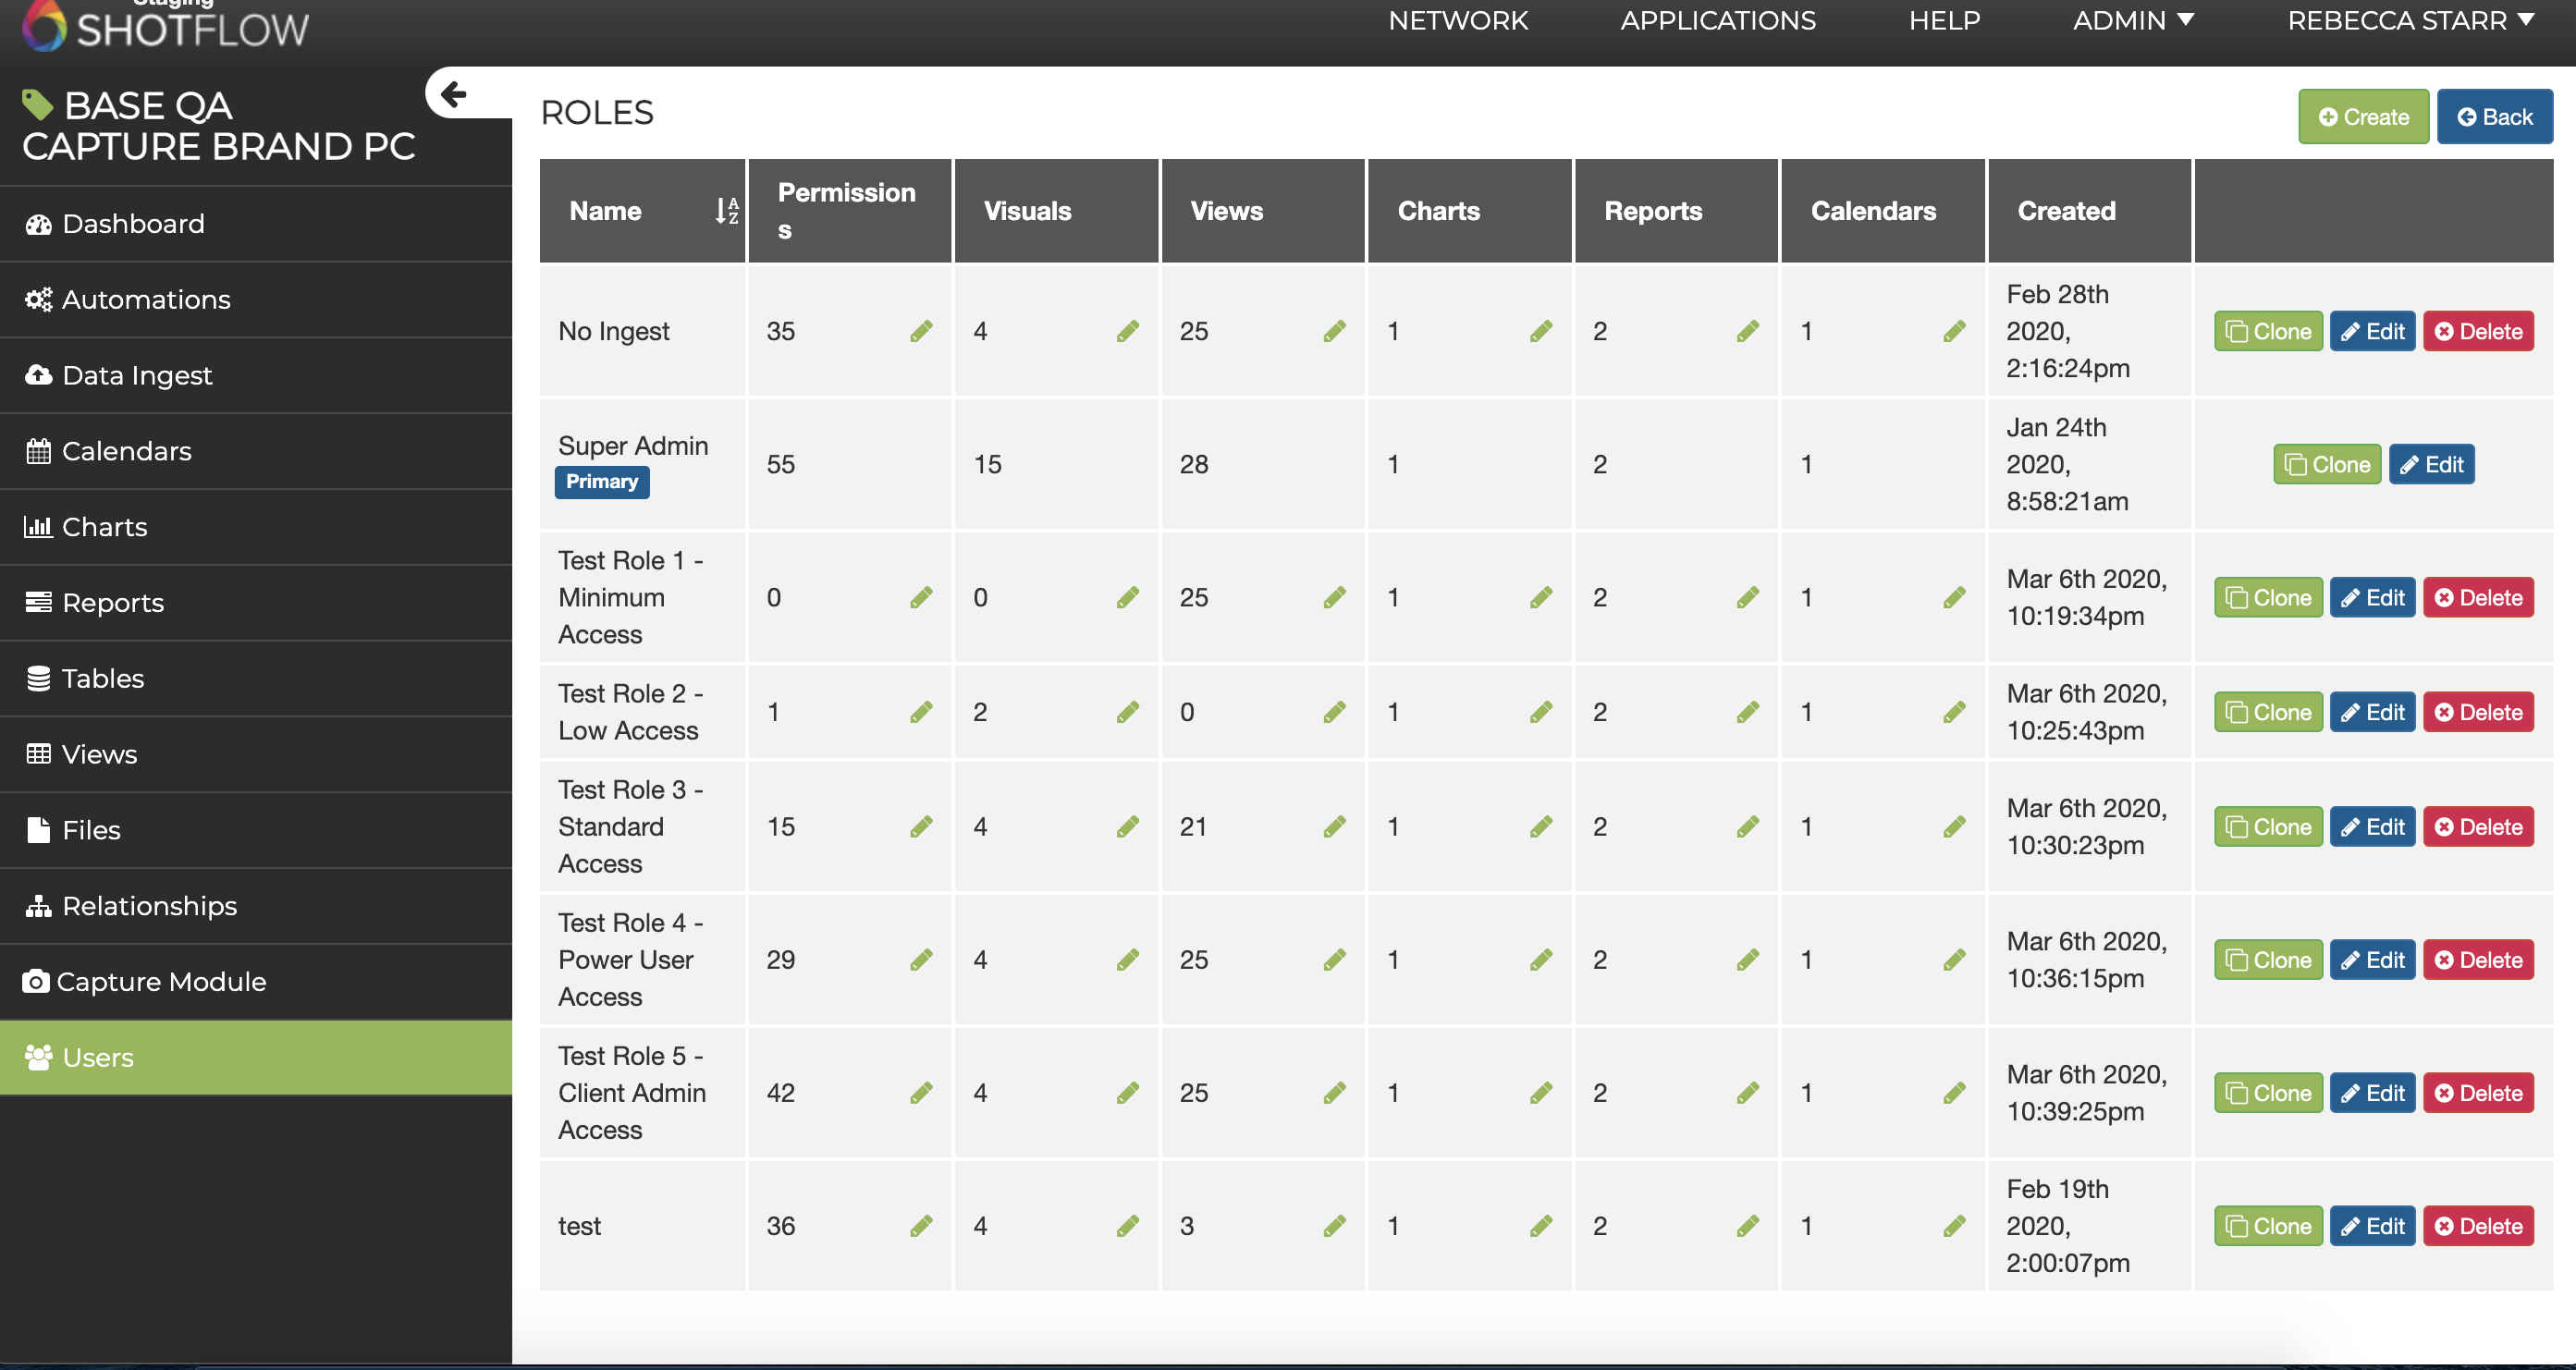Collapse sidebar with the back arrow icon

pyautogui.click(x=454, y=94)
